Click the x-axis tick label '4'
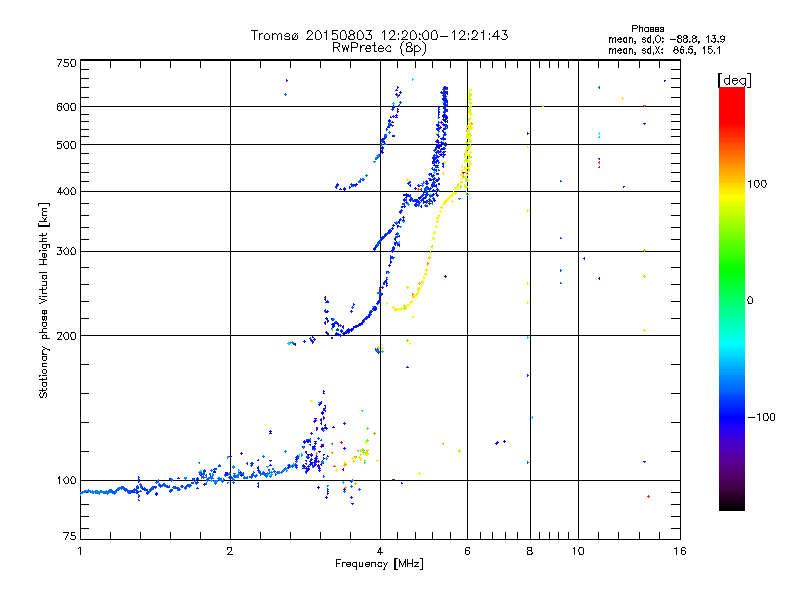 380,551
